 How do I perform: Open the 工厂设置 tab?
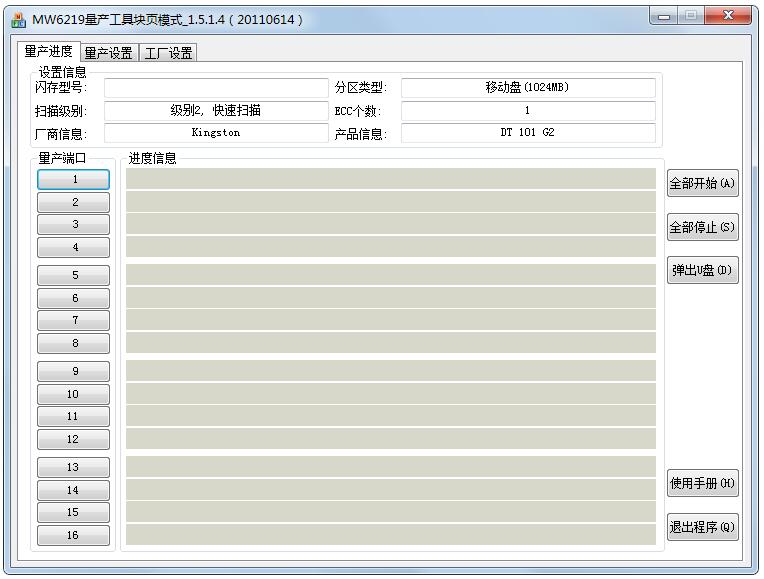(x=168, y=53)
